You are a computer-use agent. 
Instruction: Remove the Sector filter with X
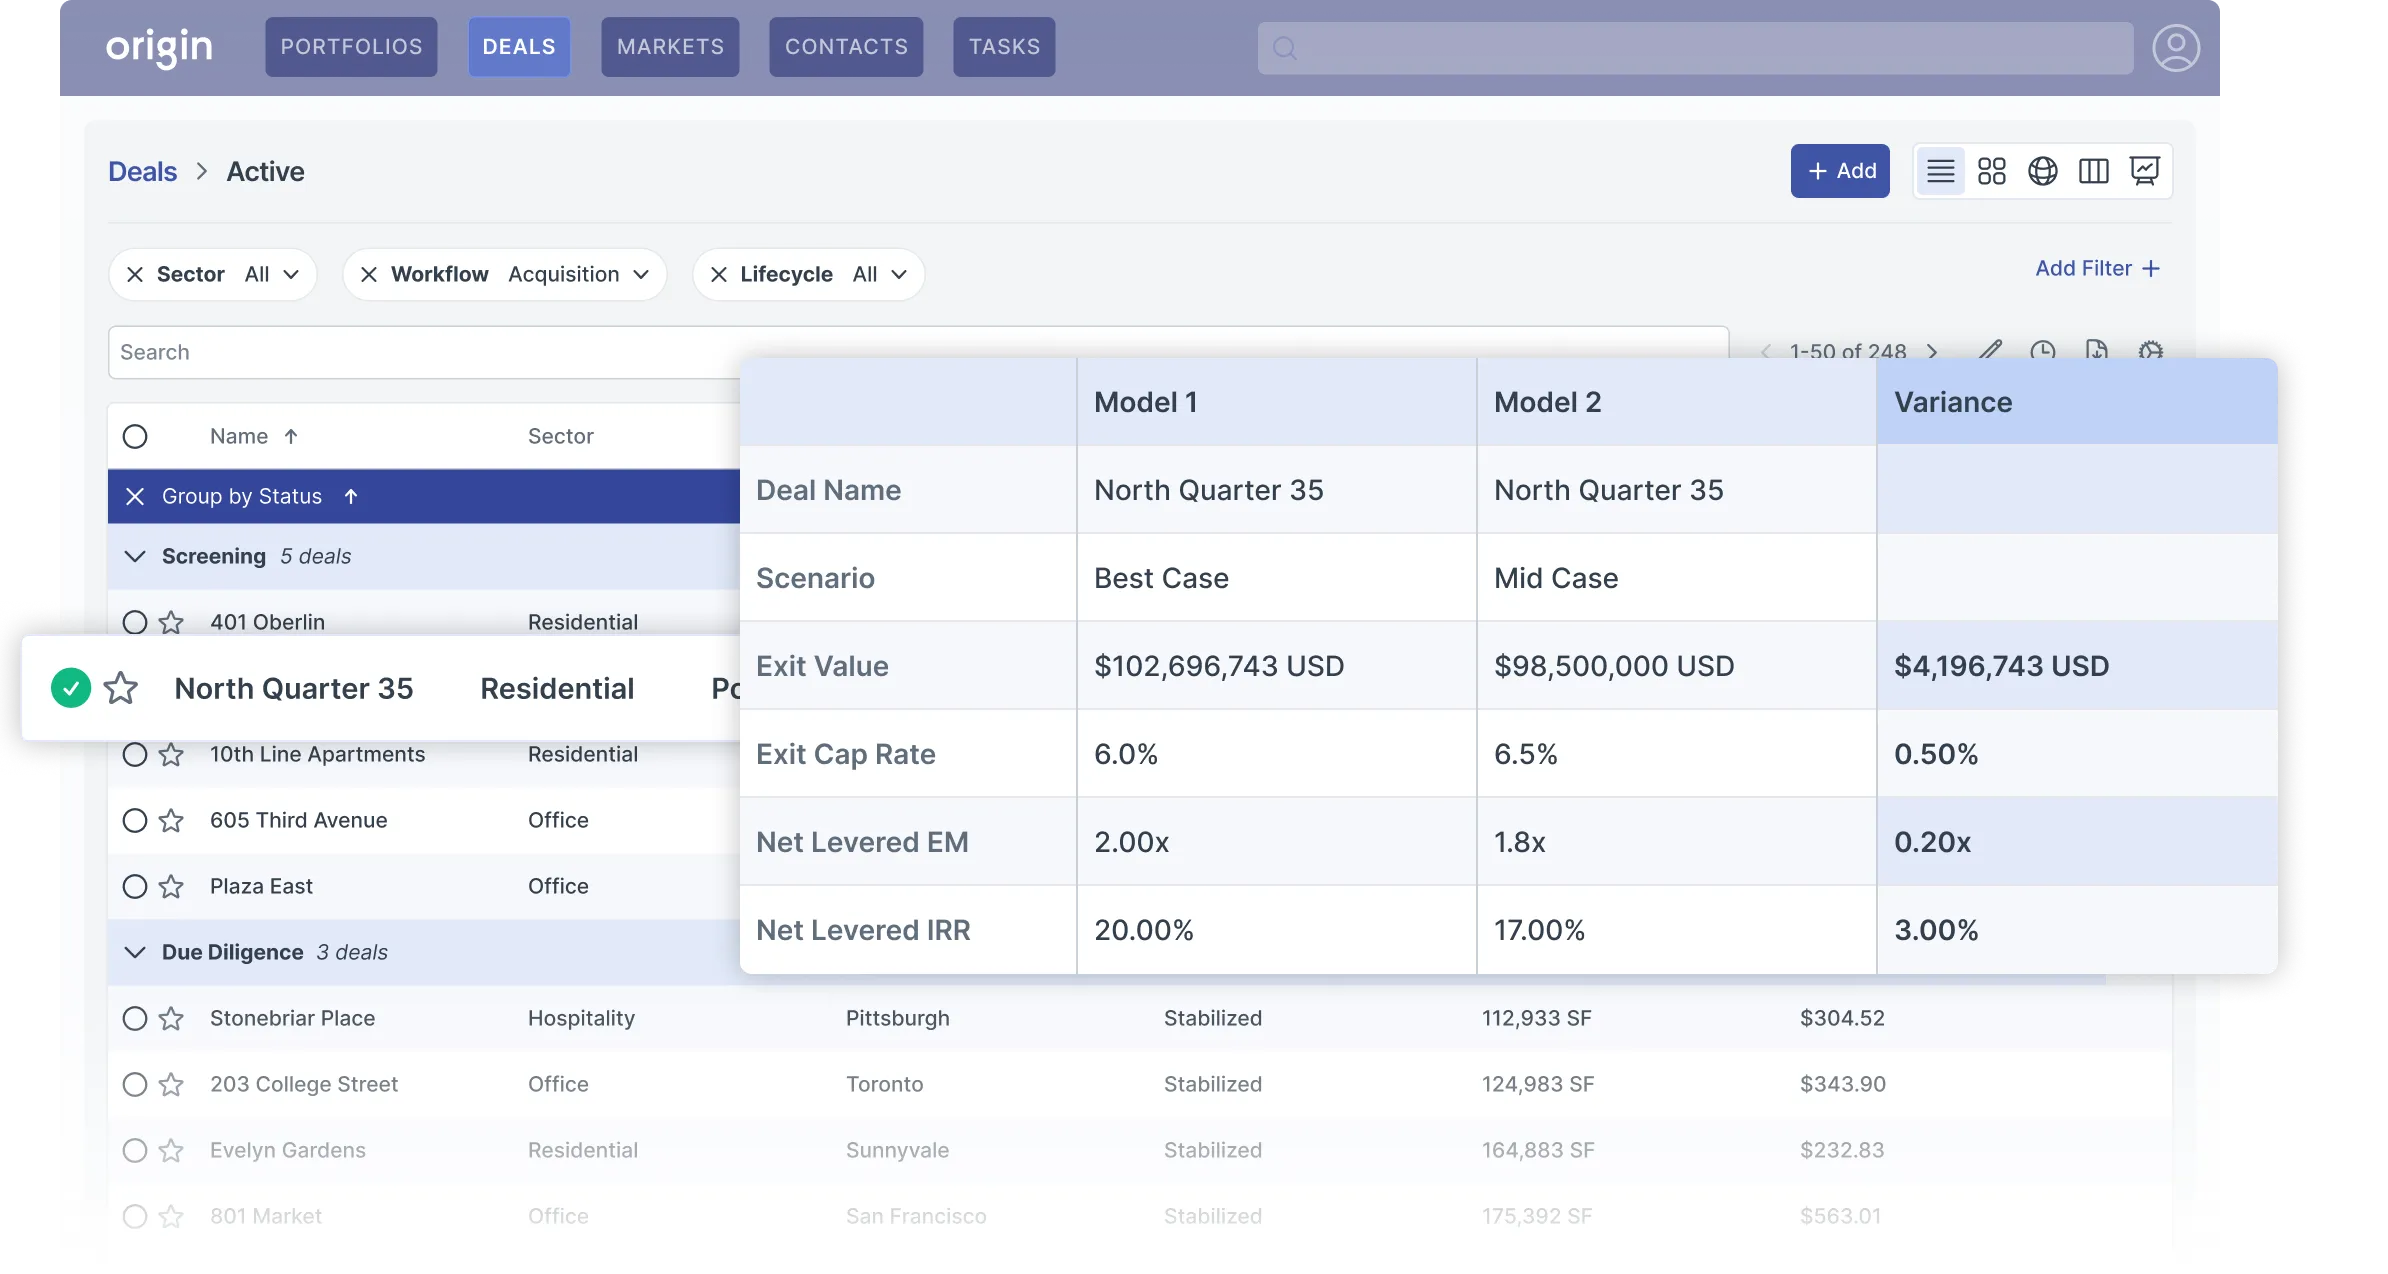click(x=135, y=274)
